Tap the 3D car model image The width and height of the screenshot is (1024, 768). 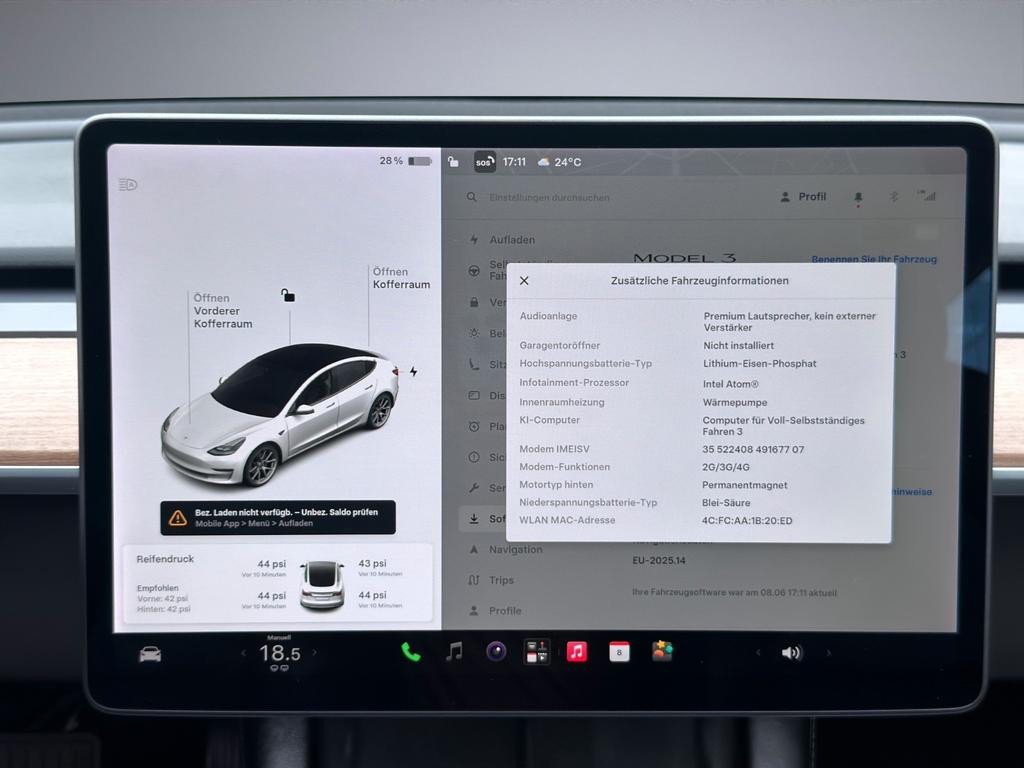tap(281, 414)
